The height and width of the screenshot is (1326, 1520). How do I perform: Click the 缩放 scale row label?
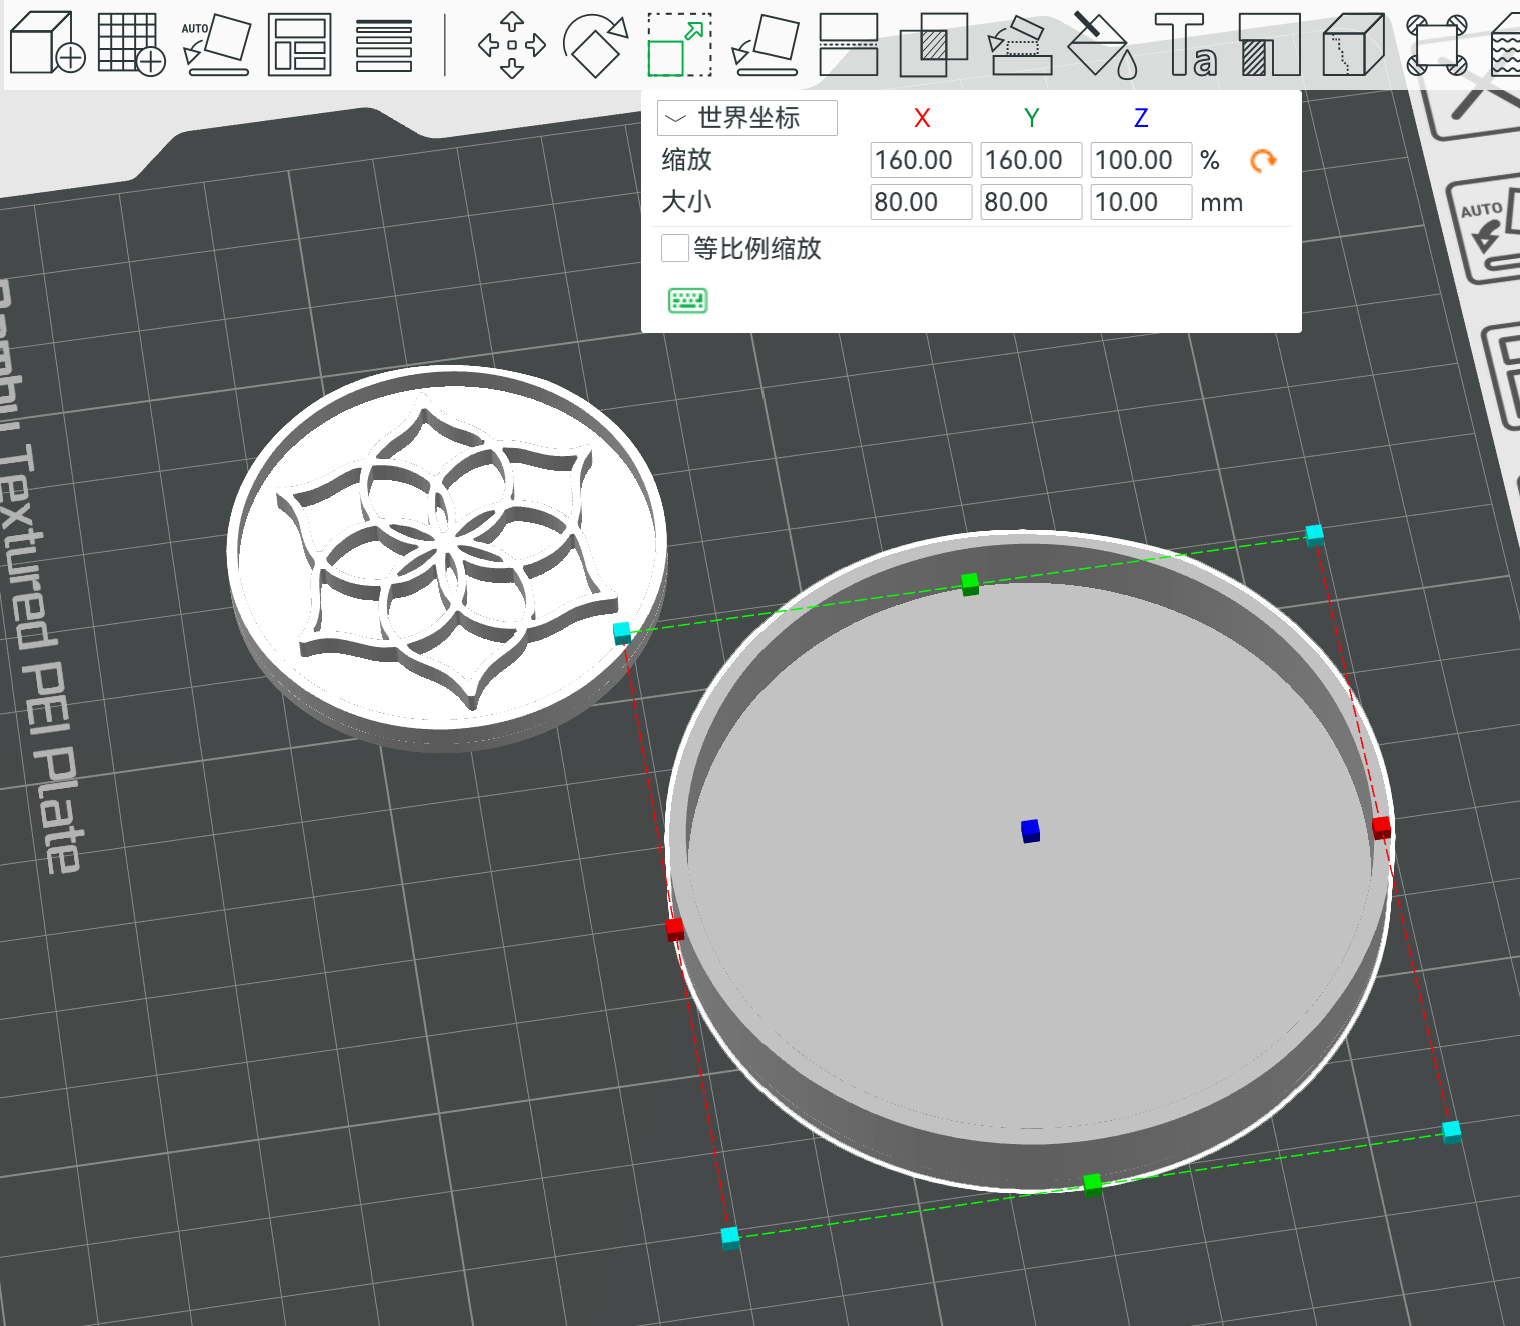pos(686,160)
